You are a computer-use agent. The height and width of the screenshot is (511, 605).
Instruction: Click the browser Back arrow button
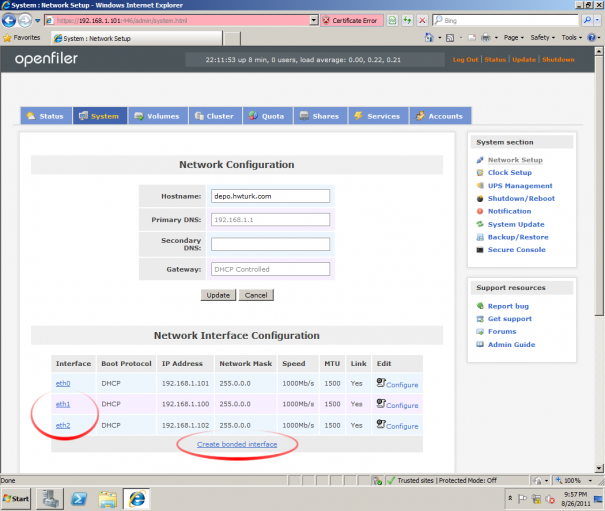(x=8, y=20)
